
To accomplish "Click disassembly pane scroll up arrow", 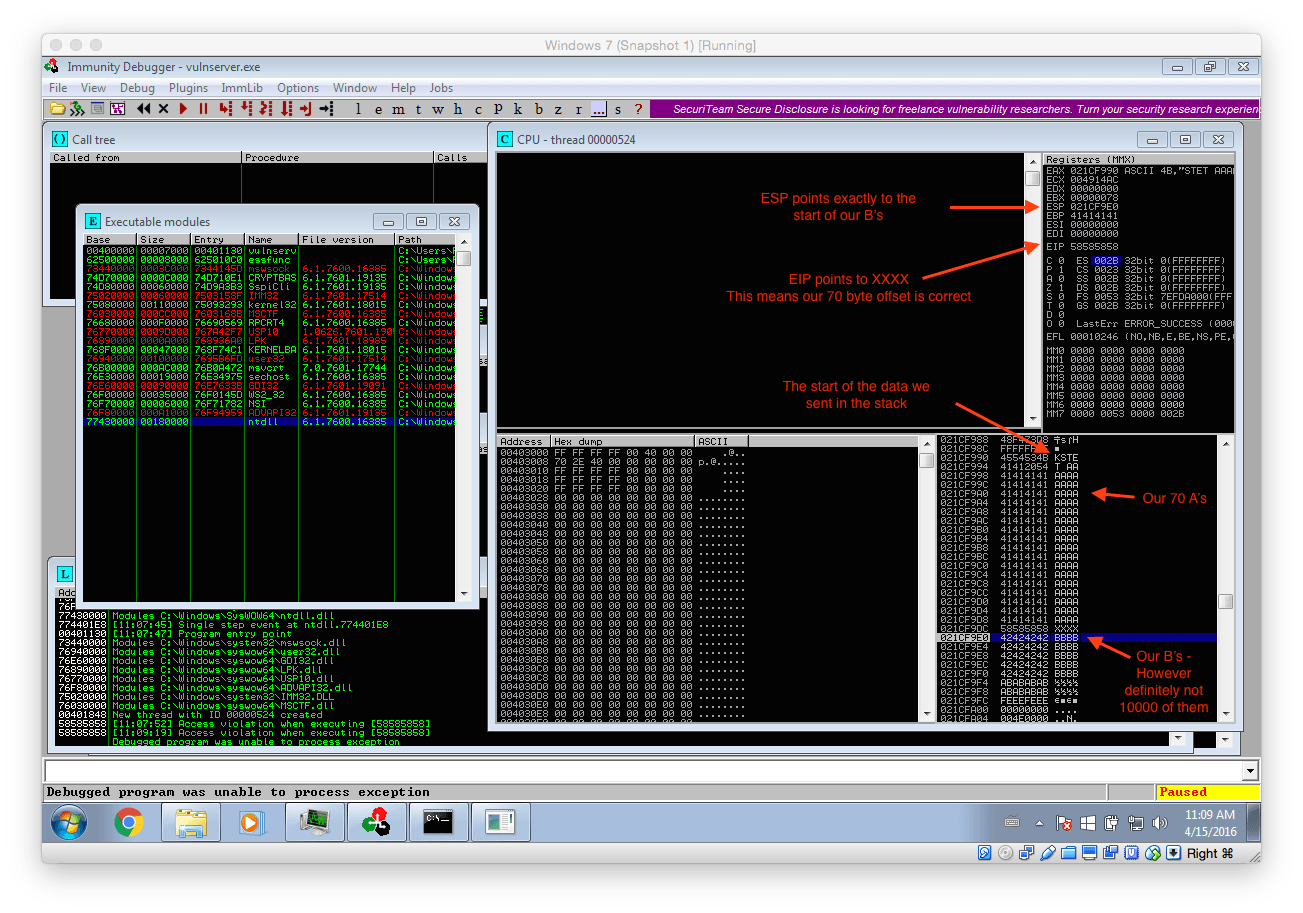I will click(1033, 161).
